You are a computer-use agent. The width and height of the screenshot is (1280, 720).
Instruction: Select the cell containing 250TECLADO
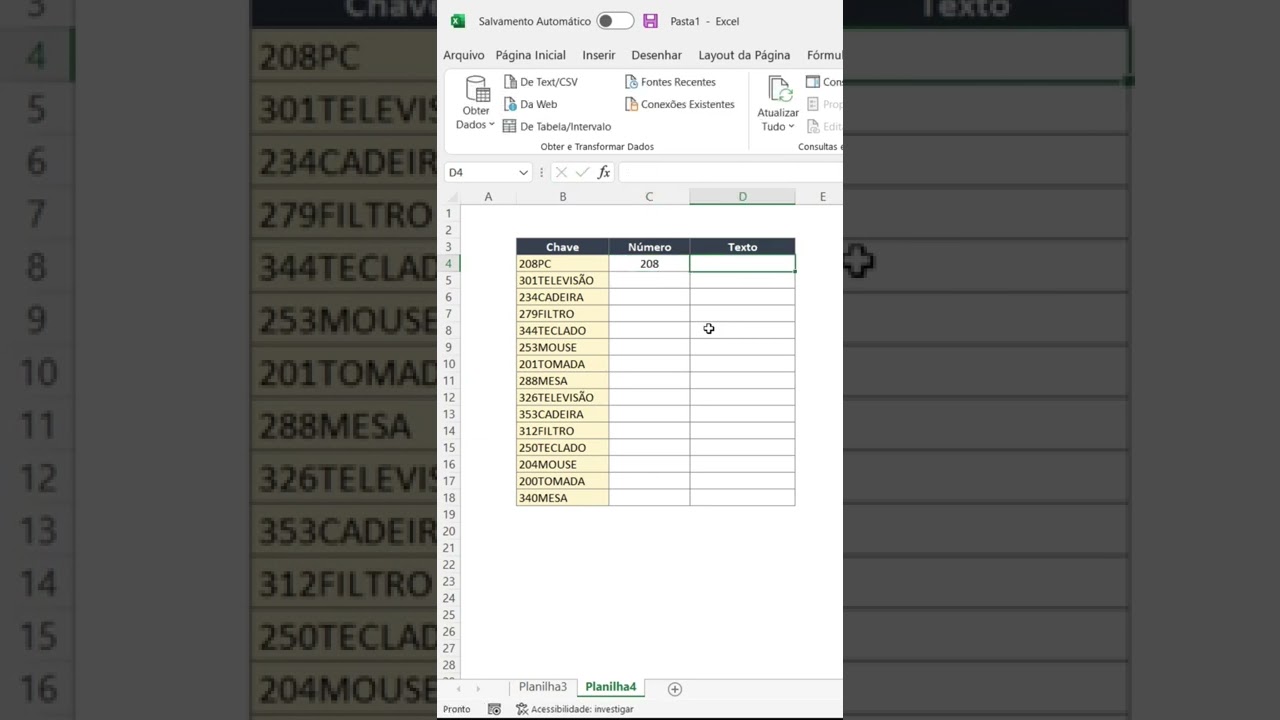point(562,448)
